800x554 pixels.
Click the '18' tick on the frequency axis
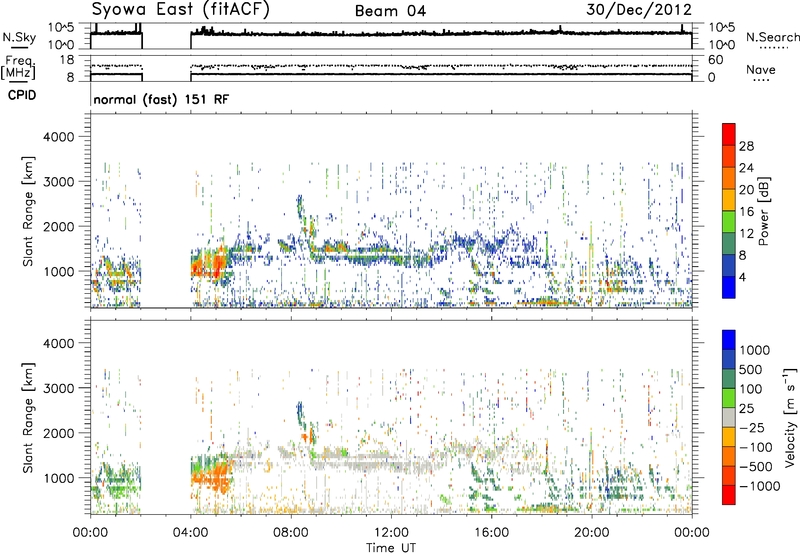click(x=67, y=60)
